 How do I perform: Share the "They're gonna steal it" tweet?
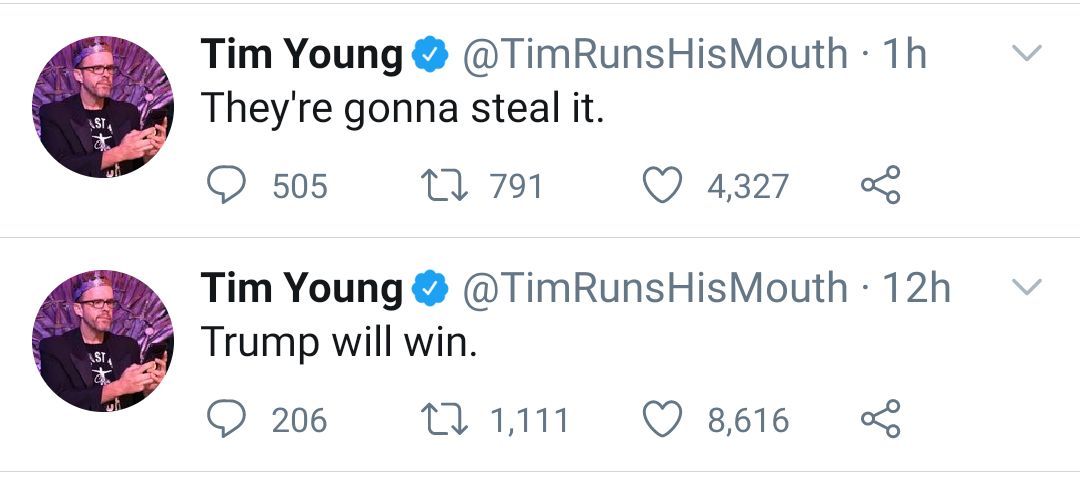pos(880,186)
